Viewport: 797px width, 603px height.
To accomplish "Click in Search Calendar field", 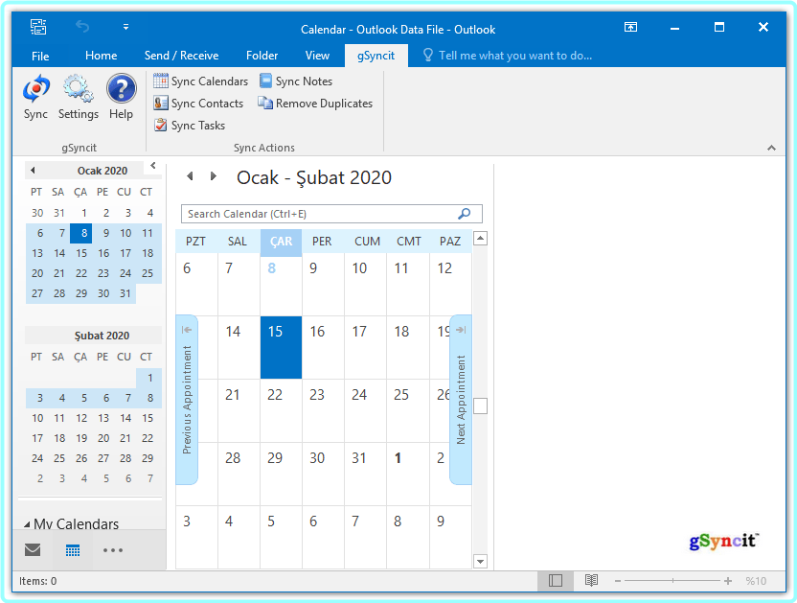I will 320,214.
